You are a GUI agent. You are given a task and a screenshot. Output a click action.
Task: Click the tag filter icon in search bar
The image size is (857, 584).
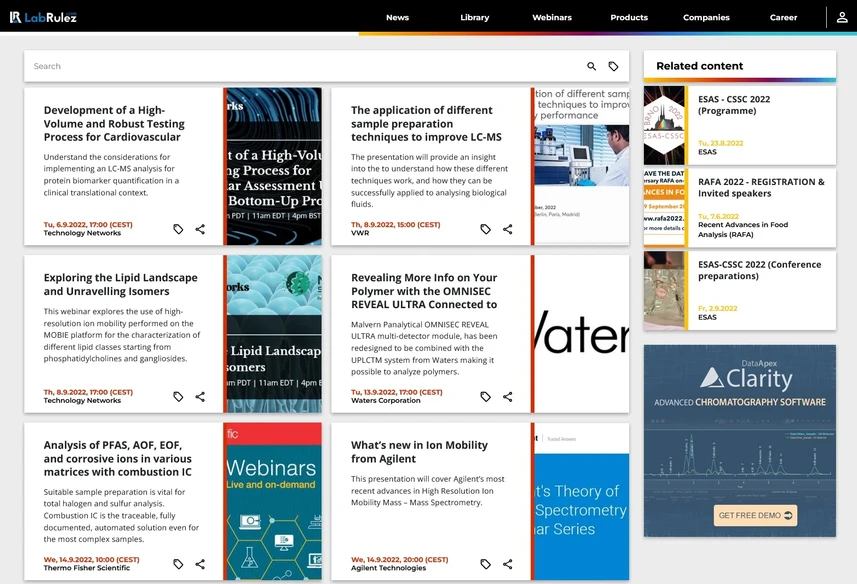pyautogui.click(x=613, y=66)
